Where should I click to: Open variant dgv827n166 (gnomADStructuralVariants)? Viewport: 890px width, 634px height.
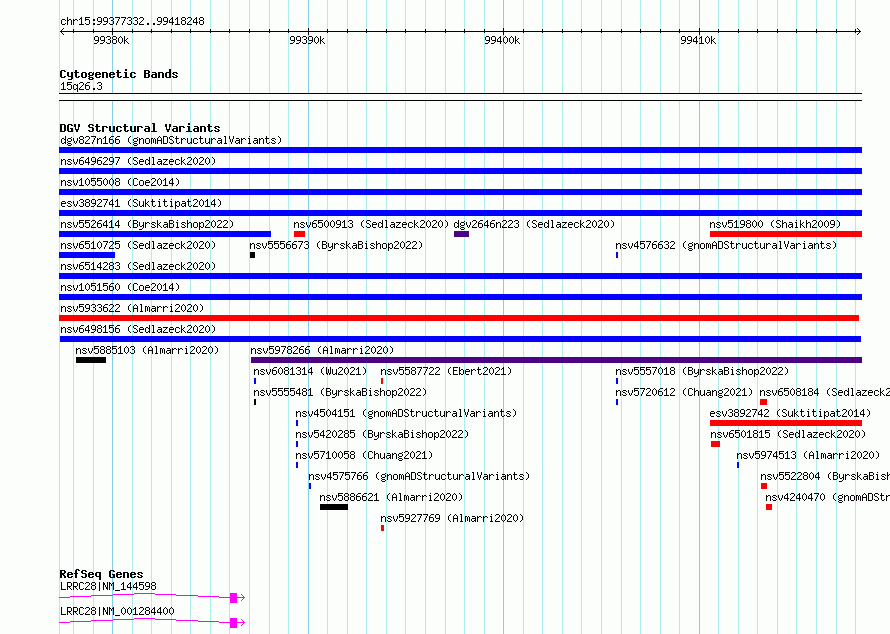click(x=171, y=140)
